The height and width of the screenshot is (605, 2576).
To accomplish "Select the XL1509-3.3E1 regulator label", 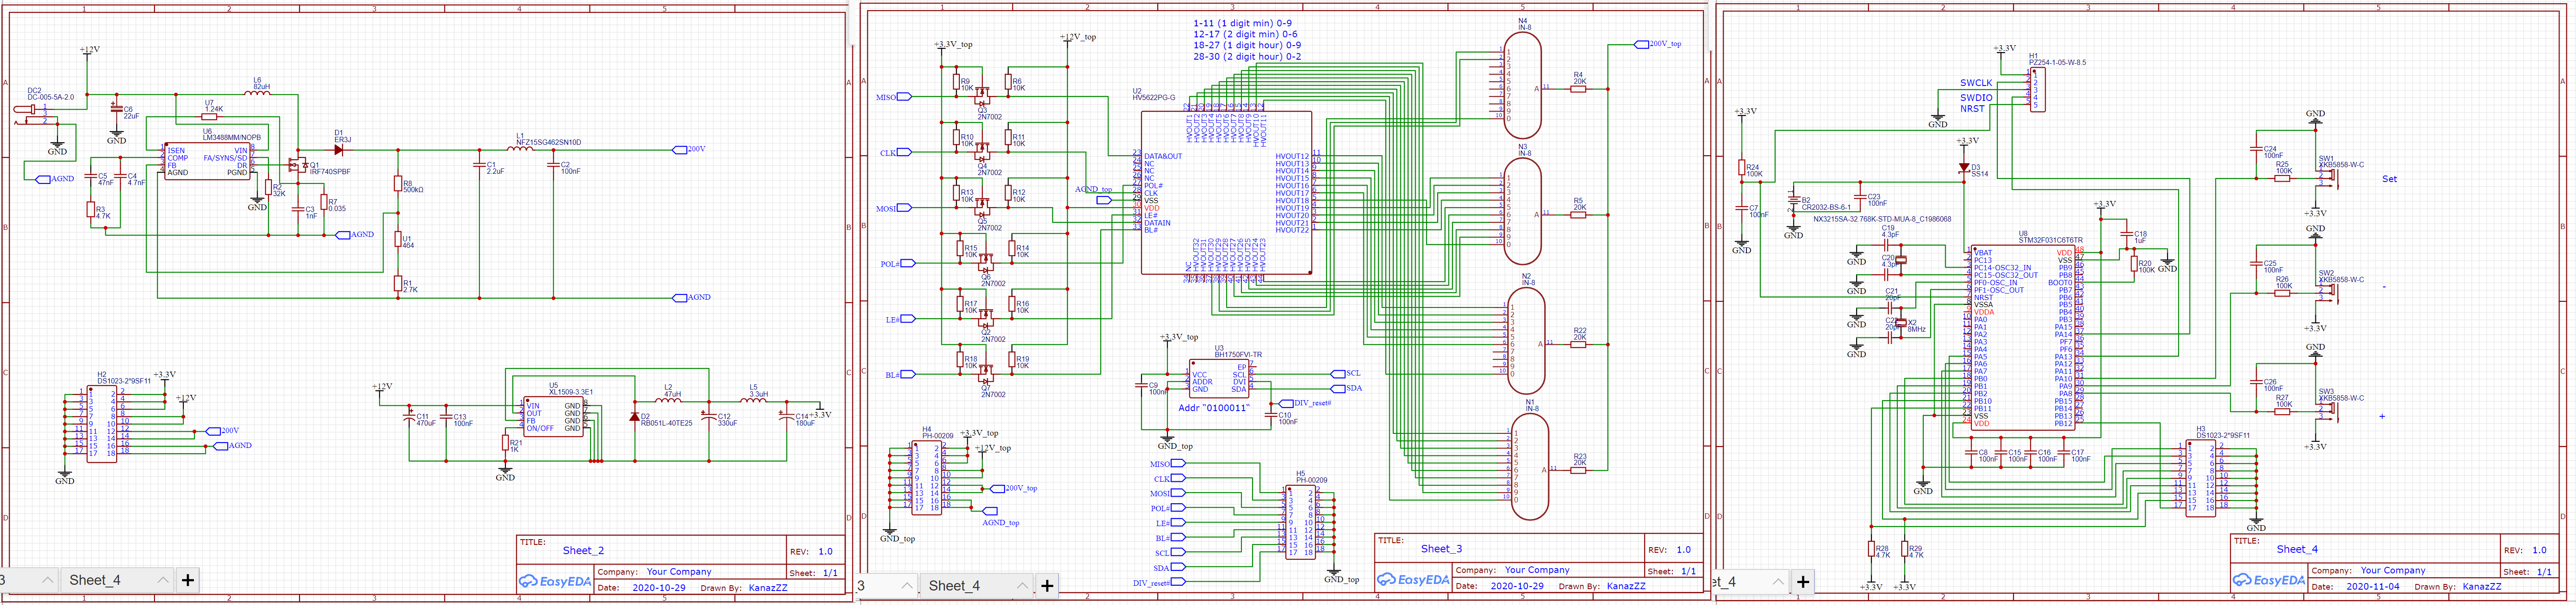I will pos(571,392).
